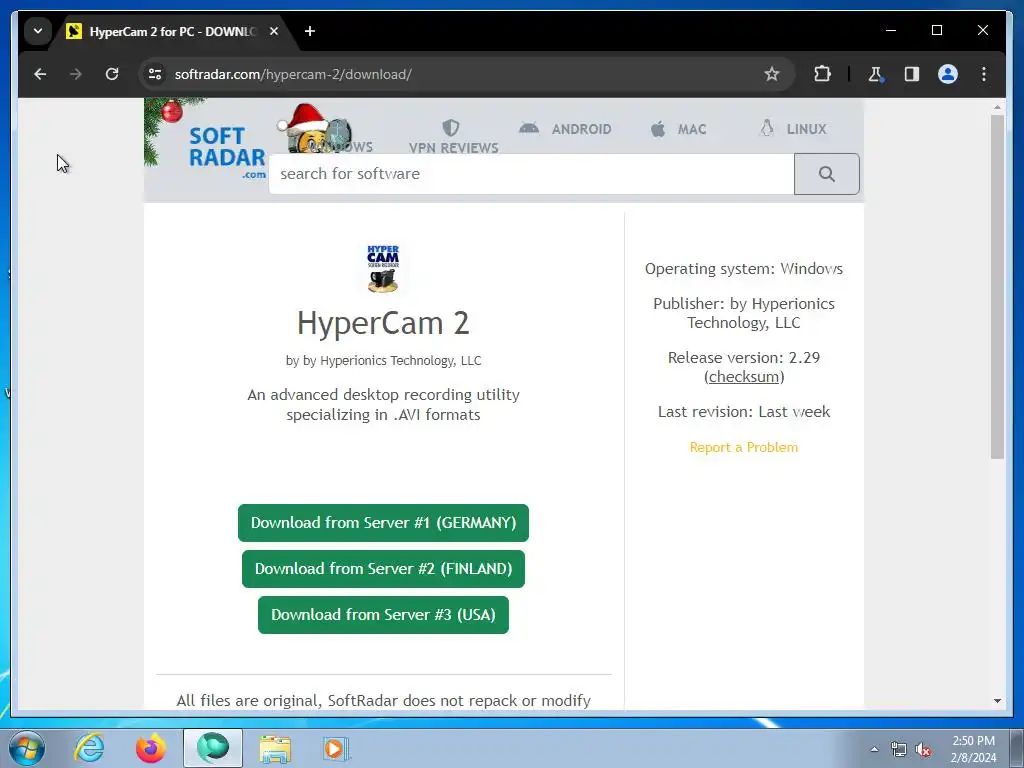Open the taskbar clock showing 2:50 PM
Image resolution: width=1024 pixels, height=768 pixels.
973,749
